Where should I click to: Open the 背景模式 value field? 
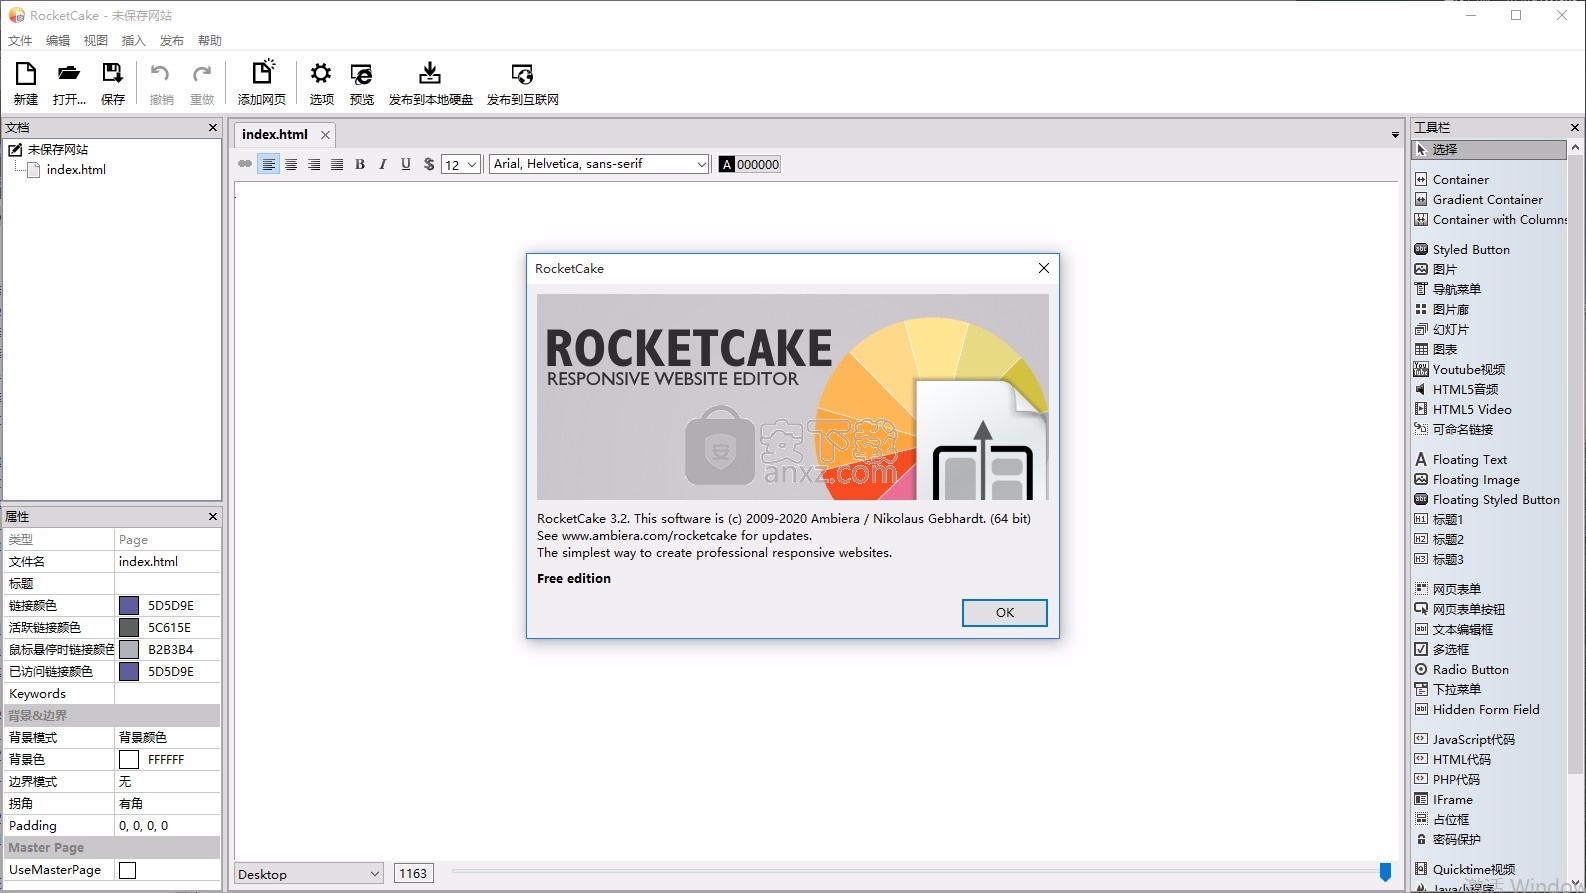pos(167,737)
